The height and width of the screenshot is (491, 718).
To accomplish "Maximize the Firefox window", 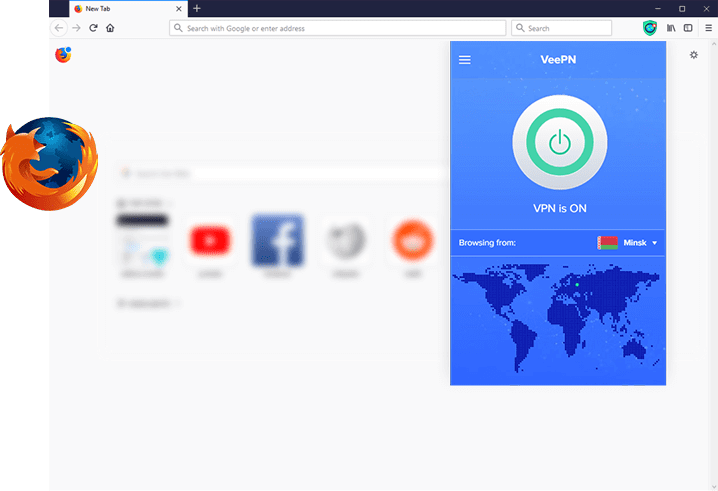I will pos(682,8).
